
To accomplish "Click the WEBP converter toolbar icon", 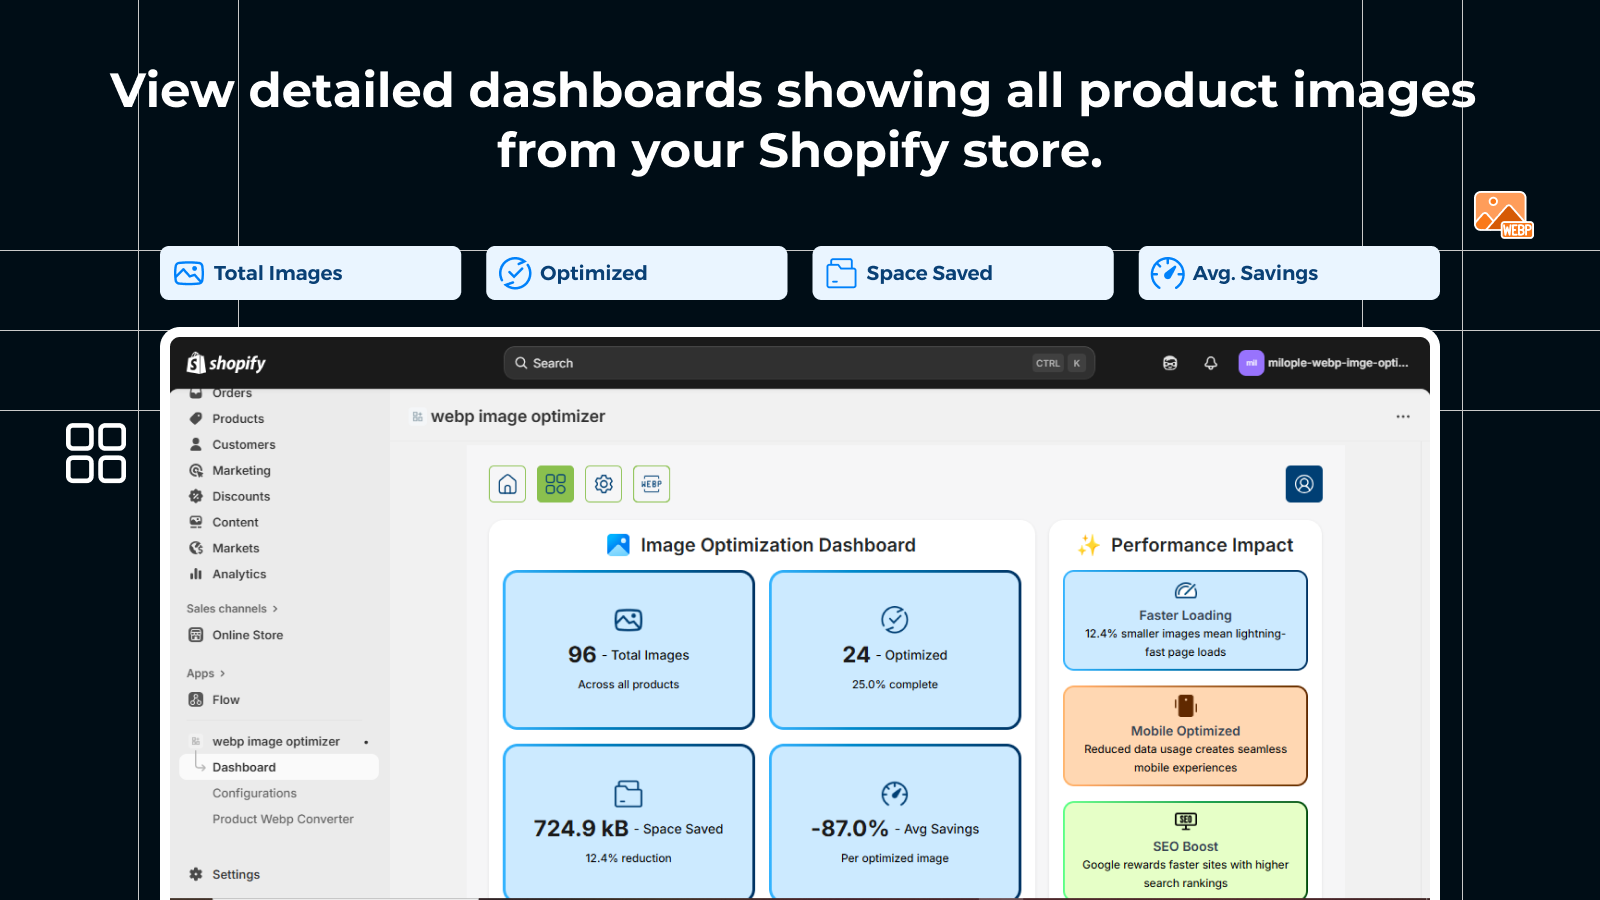I will (x=651, y=484).
